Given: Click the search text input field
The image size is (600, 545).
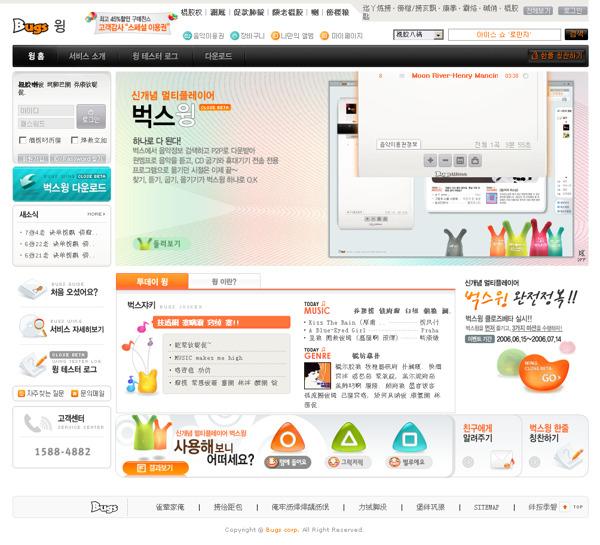Looking at the screenshot, I should coord(503,35).
